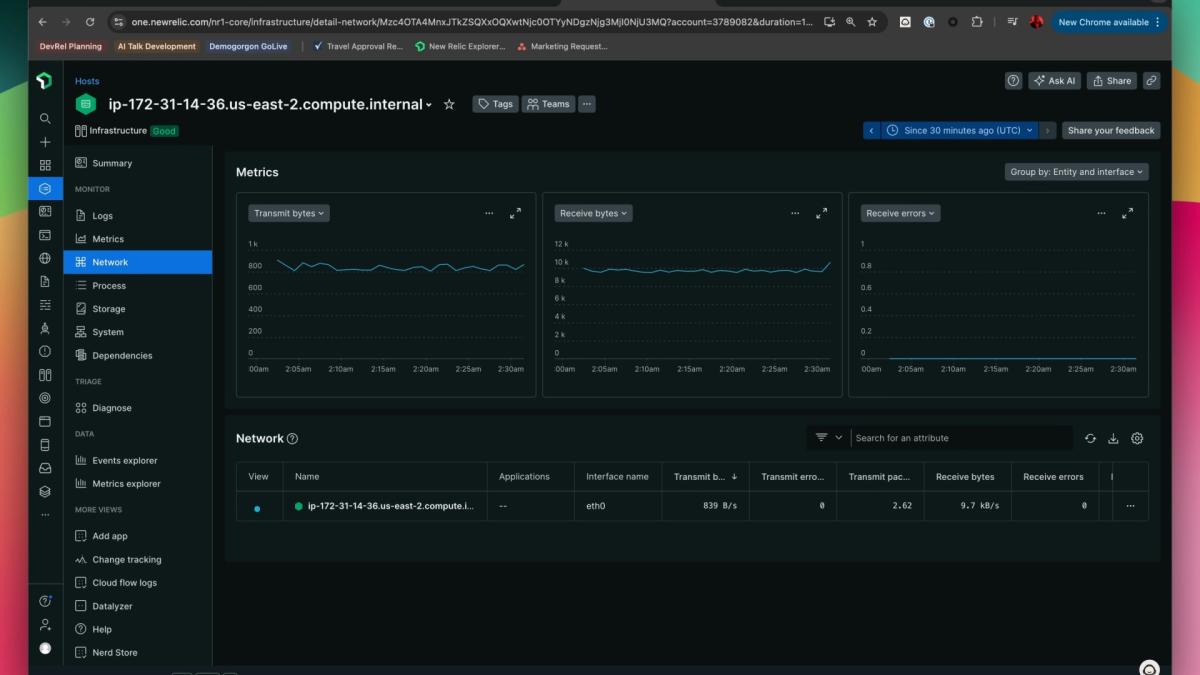This screenshot has height=675, width=1200.
Task: Focus the Search for an attribute field
Action: 960,438
